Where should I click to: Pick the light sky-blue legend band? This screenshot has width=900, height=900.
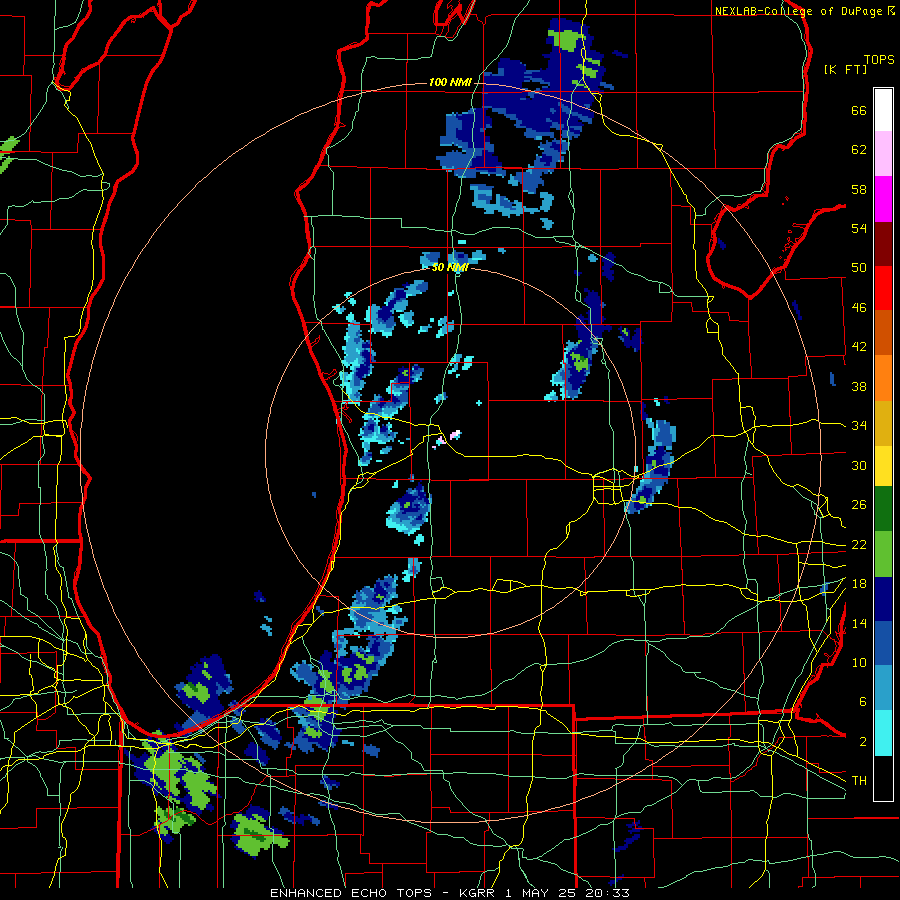tap(883, 688)
